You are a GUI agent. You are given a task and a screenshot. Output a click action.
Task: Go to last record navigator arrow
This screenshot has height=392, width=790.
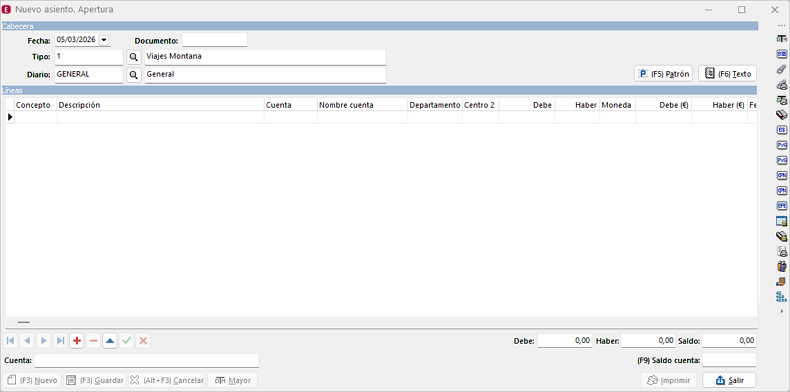coord(60,341)
